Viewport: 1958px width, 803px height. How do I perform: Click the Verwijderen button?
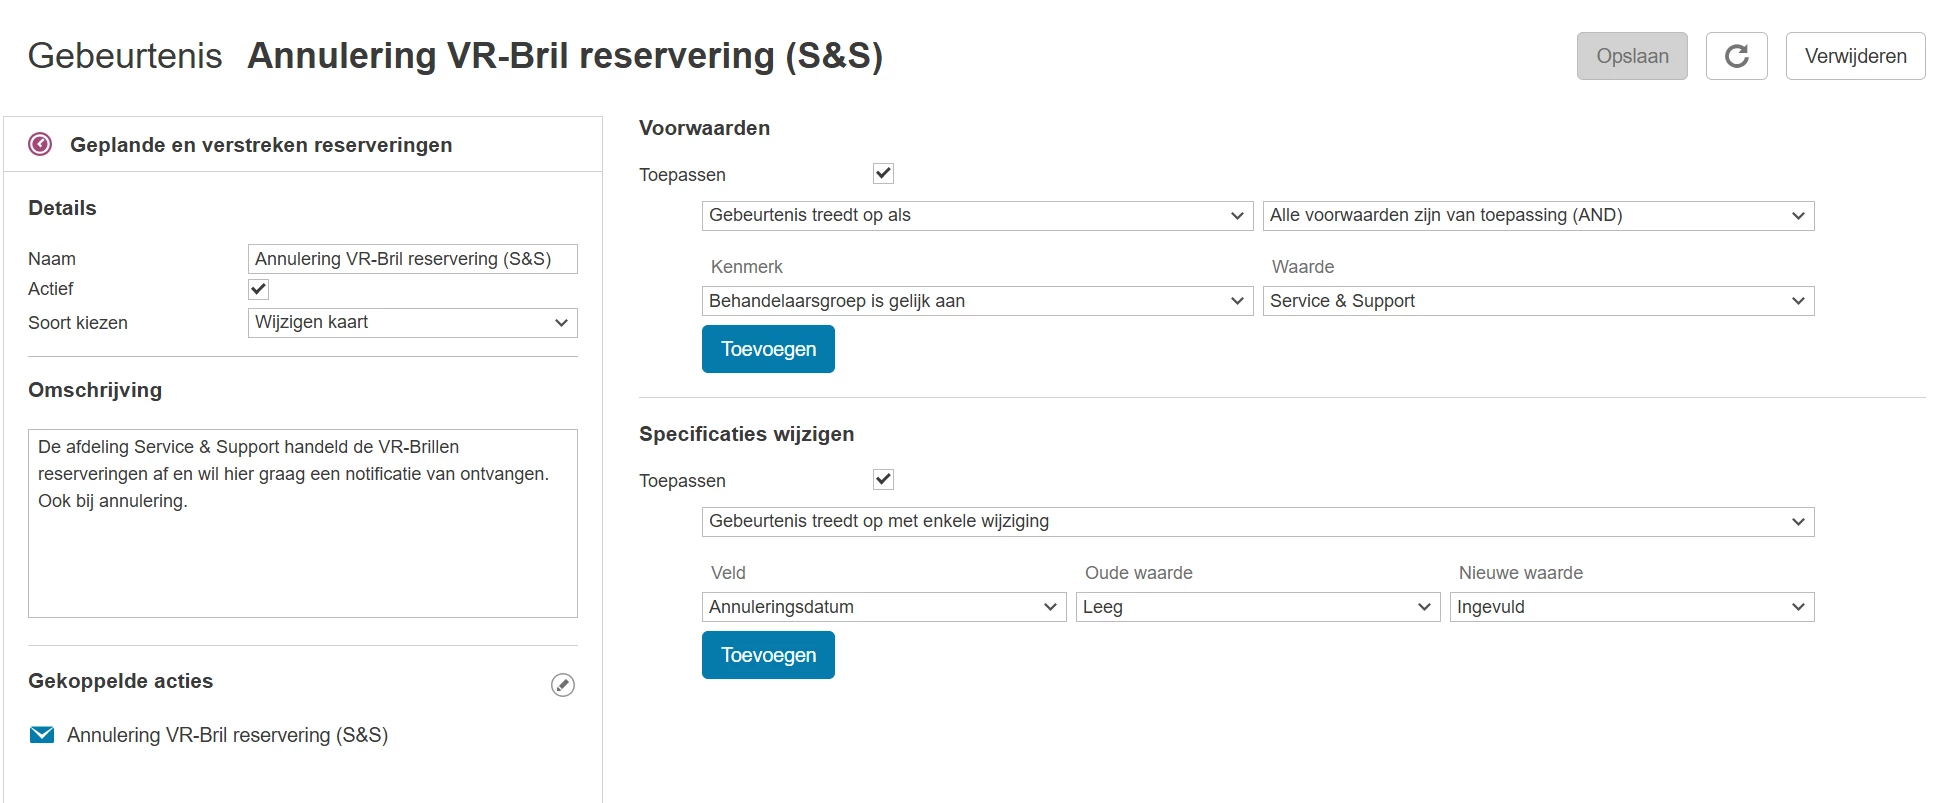click(1855, 56)
